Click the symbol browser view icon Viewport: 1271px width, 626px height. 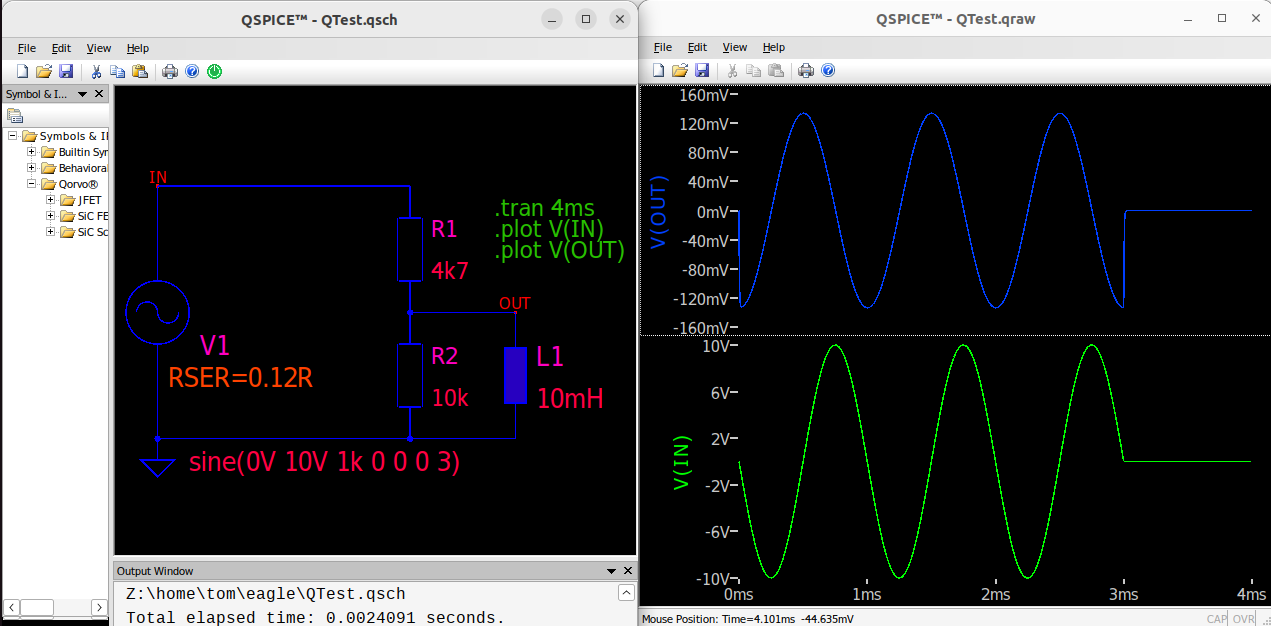[x=15, y=116]
